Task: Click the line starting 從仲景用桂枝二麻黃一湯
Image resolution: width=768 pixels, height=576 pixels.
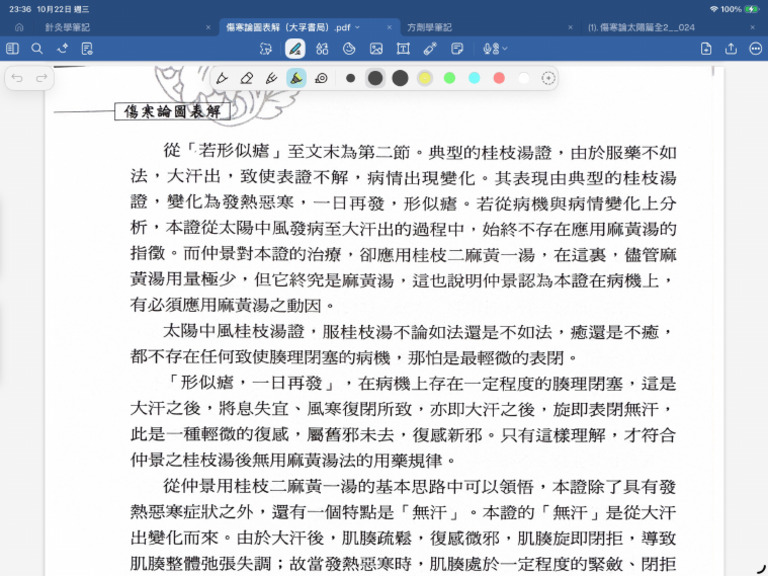Action: pyautogui.click(x=419, y=486)
